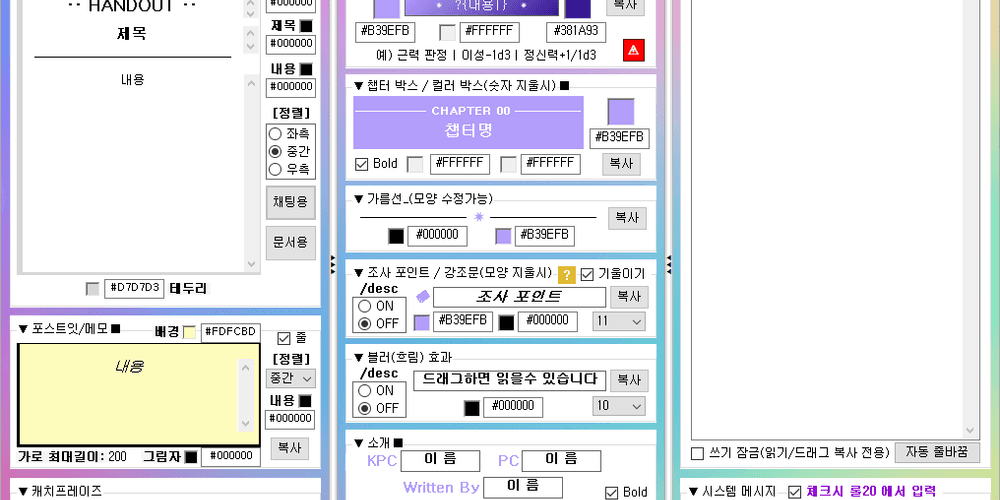Select the 우측 alignment radio button
This screenshot has width=1000, height=500.
pyautogui.click(x=275, y=170)
